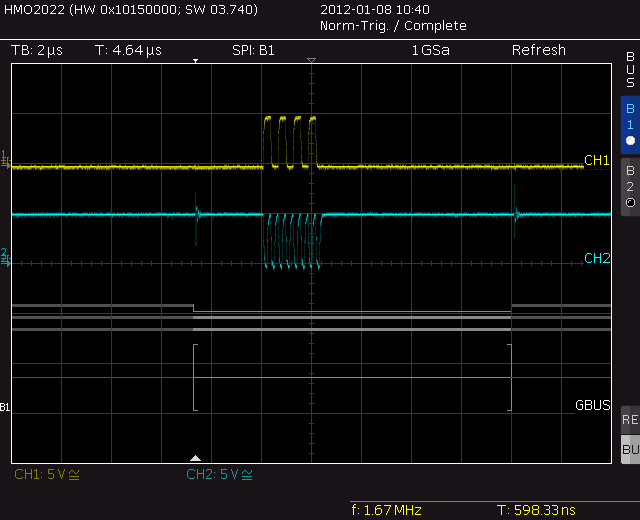Click the BU softkey on right panel
640x520 pixels.
629,450
